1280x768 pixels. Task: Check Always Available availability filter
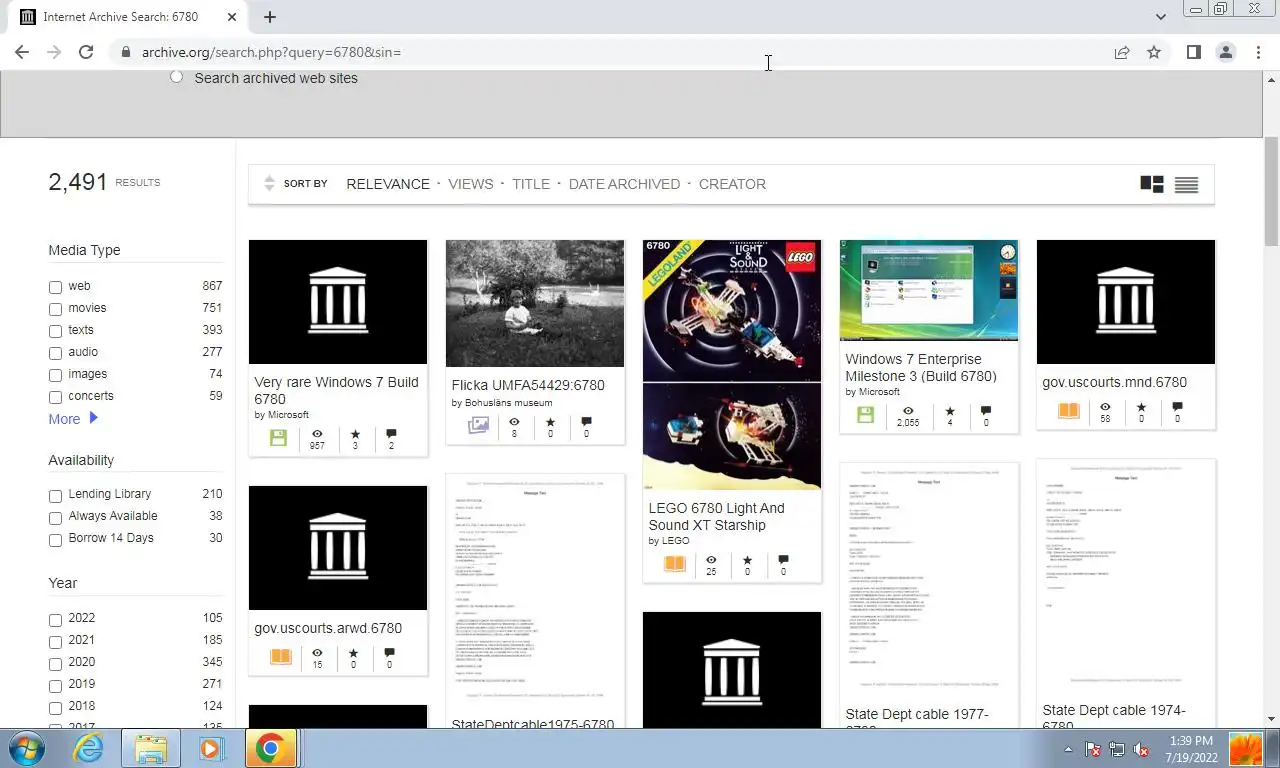click(56, 518)
